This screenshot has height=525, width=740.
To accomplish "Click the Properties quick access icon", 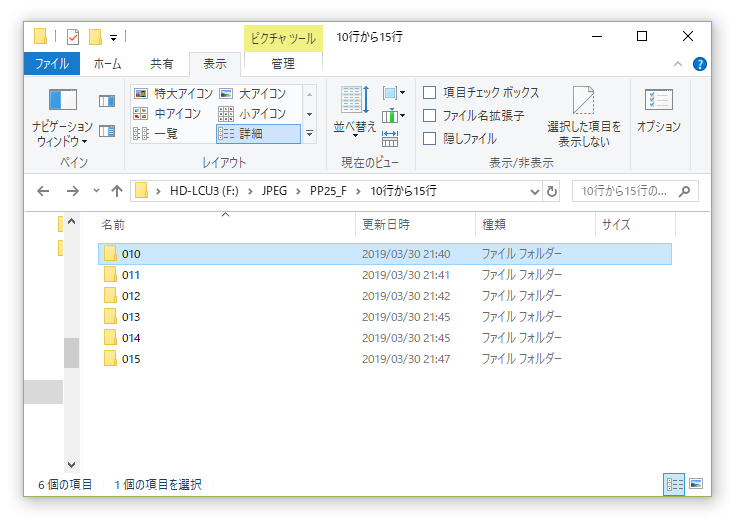I will [73, 37].
